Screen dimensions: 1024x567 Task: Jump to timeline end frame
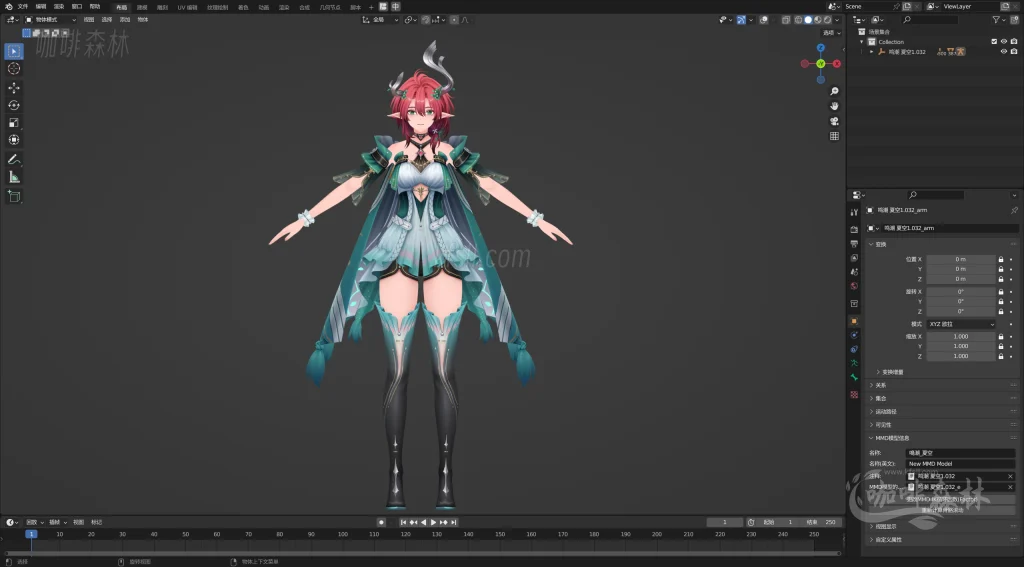[454, 522]
